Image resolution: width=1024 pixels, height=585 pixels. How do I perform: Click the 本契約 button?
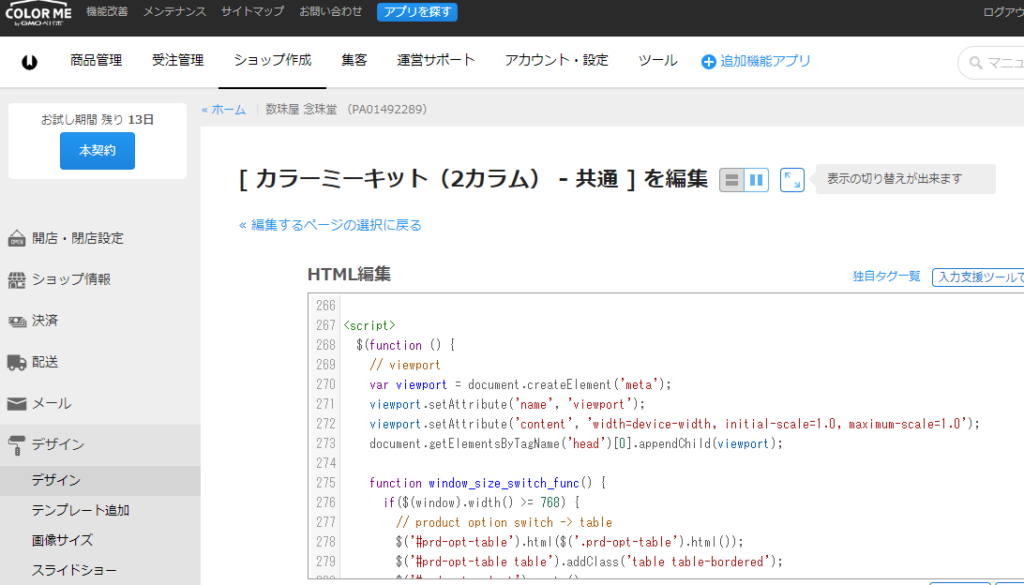point(97,151)
